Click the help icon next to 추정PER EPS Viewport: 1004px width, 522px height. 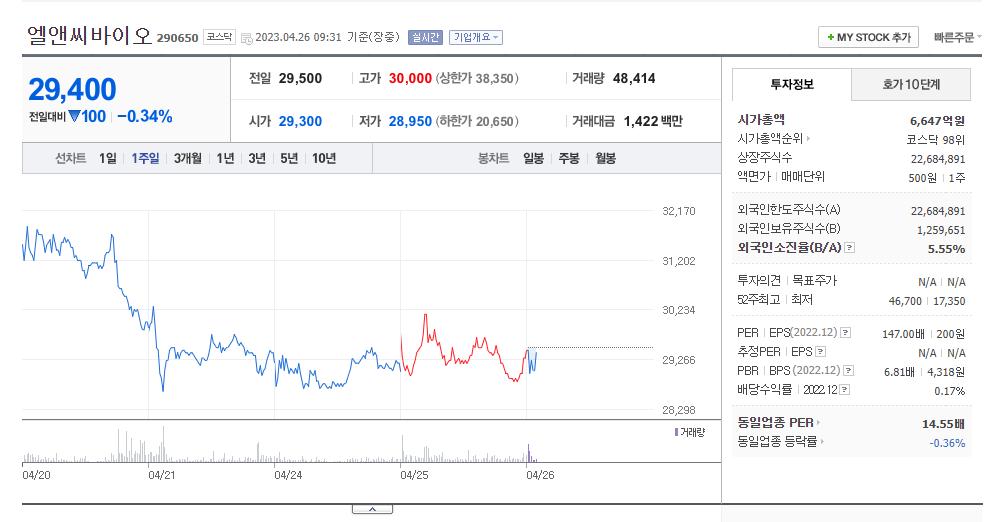tap(820, 352)
